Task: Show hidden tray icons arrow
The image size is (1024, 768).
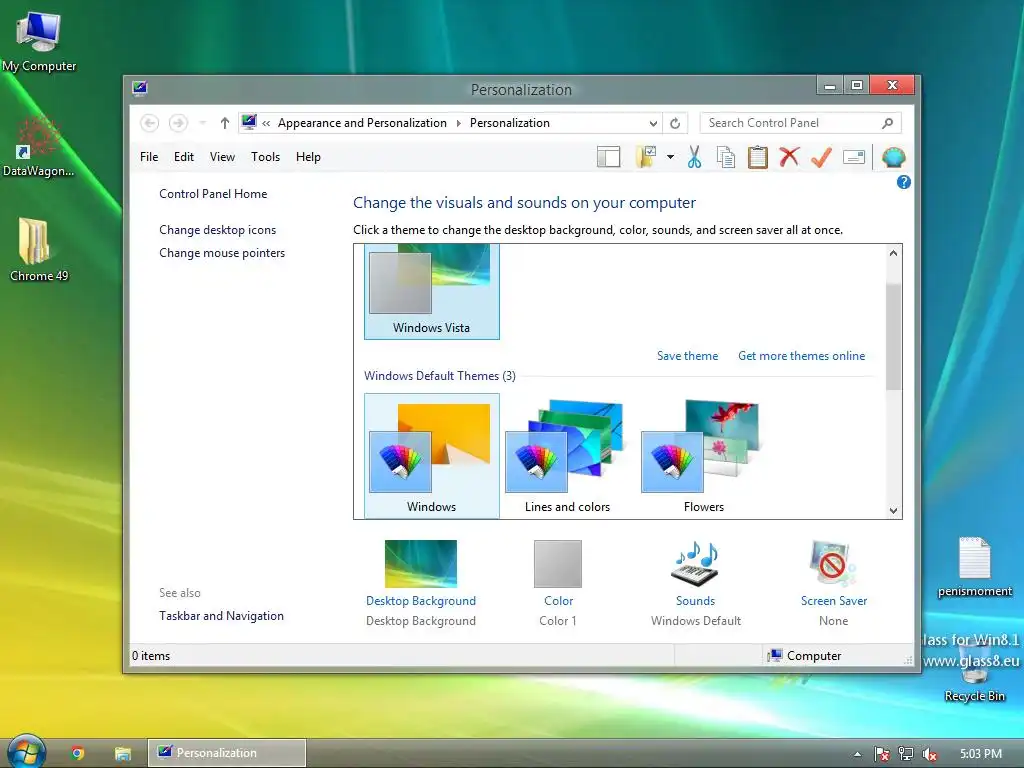Action: click(857, 754)
